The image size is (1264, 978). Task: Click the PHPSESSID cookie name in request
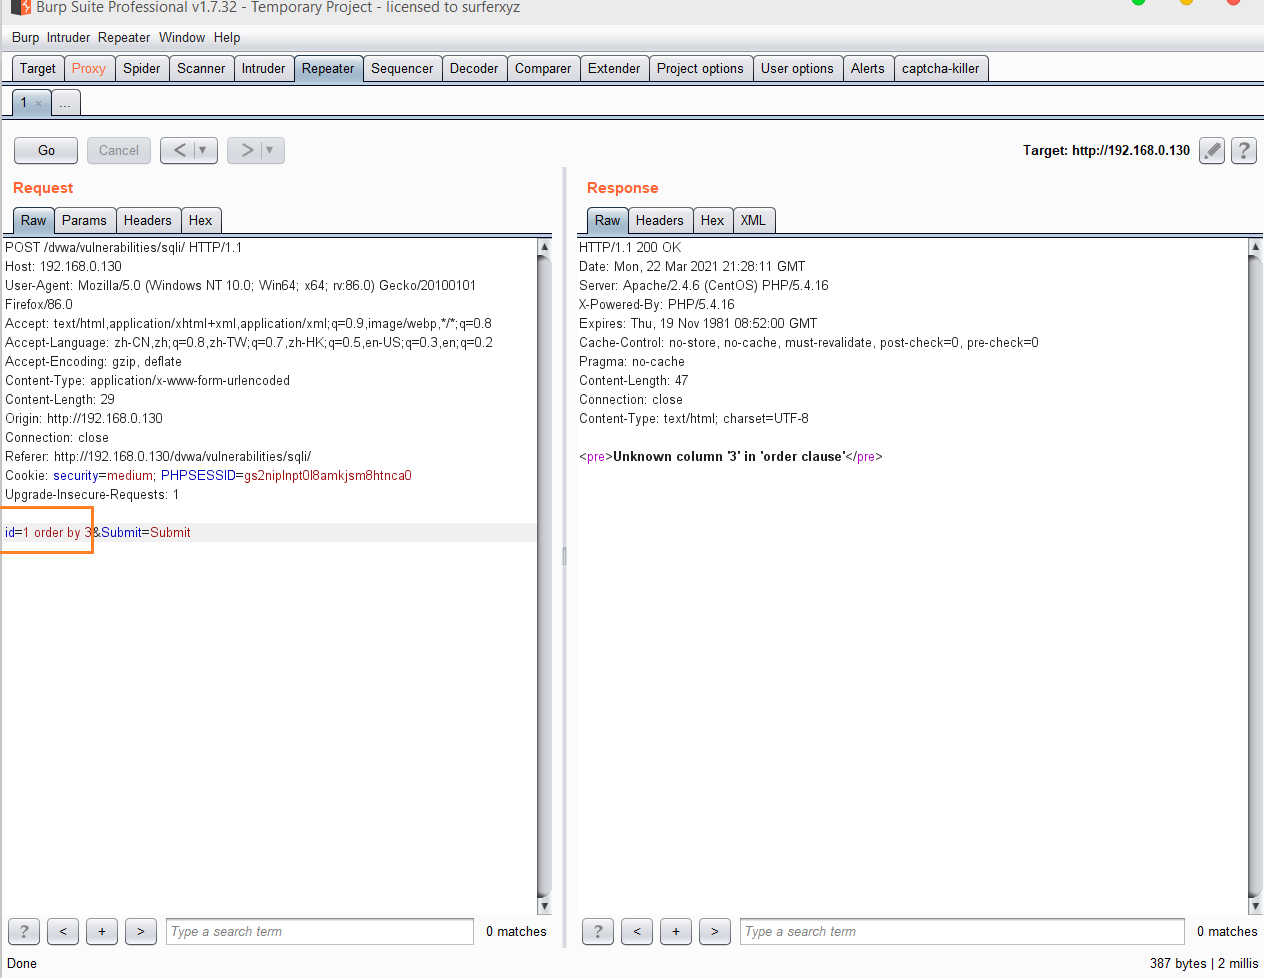197,475
